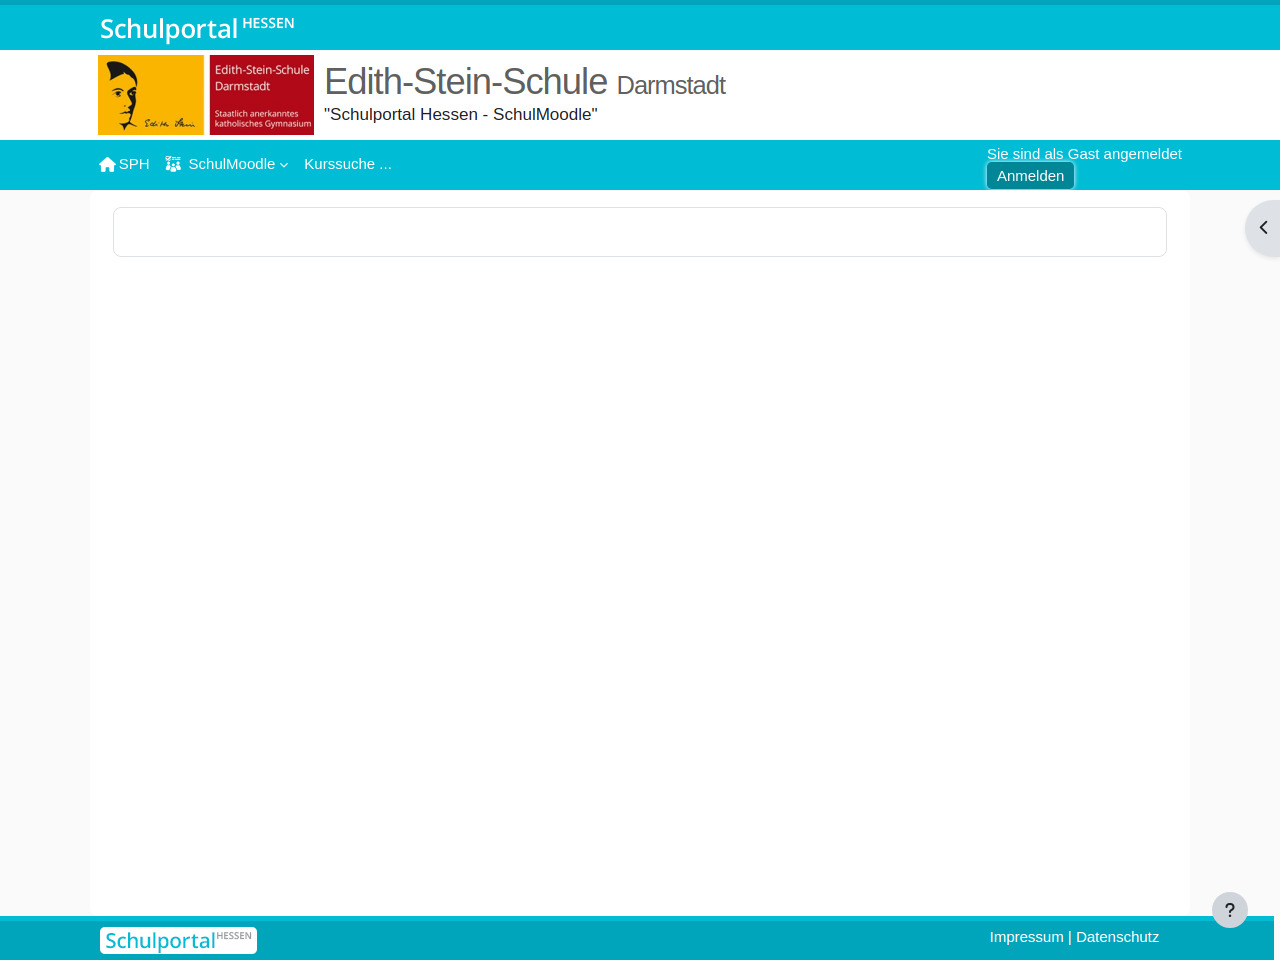The image size is (1280, 960).
Task: Open the block drawer with left chevron
Action: [1263, 228]
